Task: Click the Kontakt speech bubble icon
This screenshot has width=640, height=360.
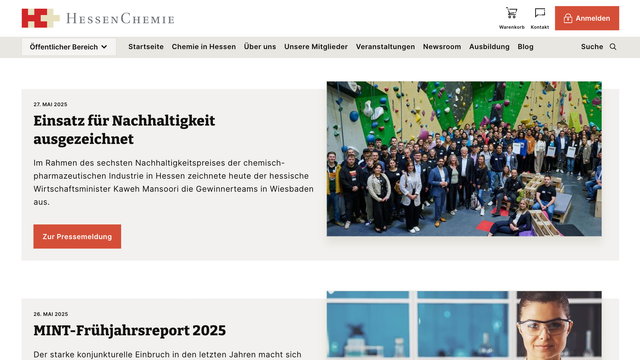Action: 540,13
